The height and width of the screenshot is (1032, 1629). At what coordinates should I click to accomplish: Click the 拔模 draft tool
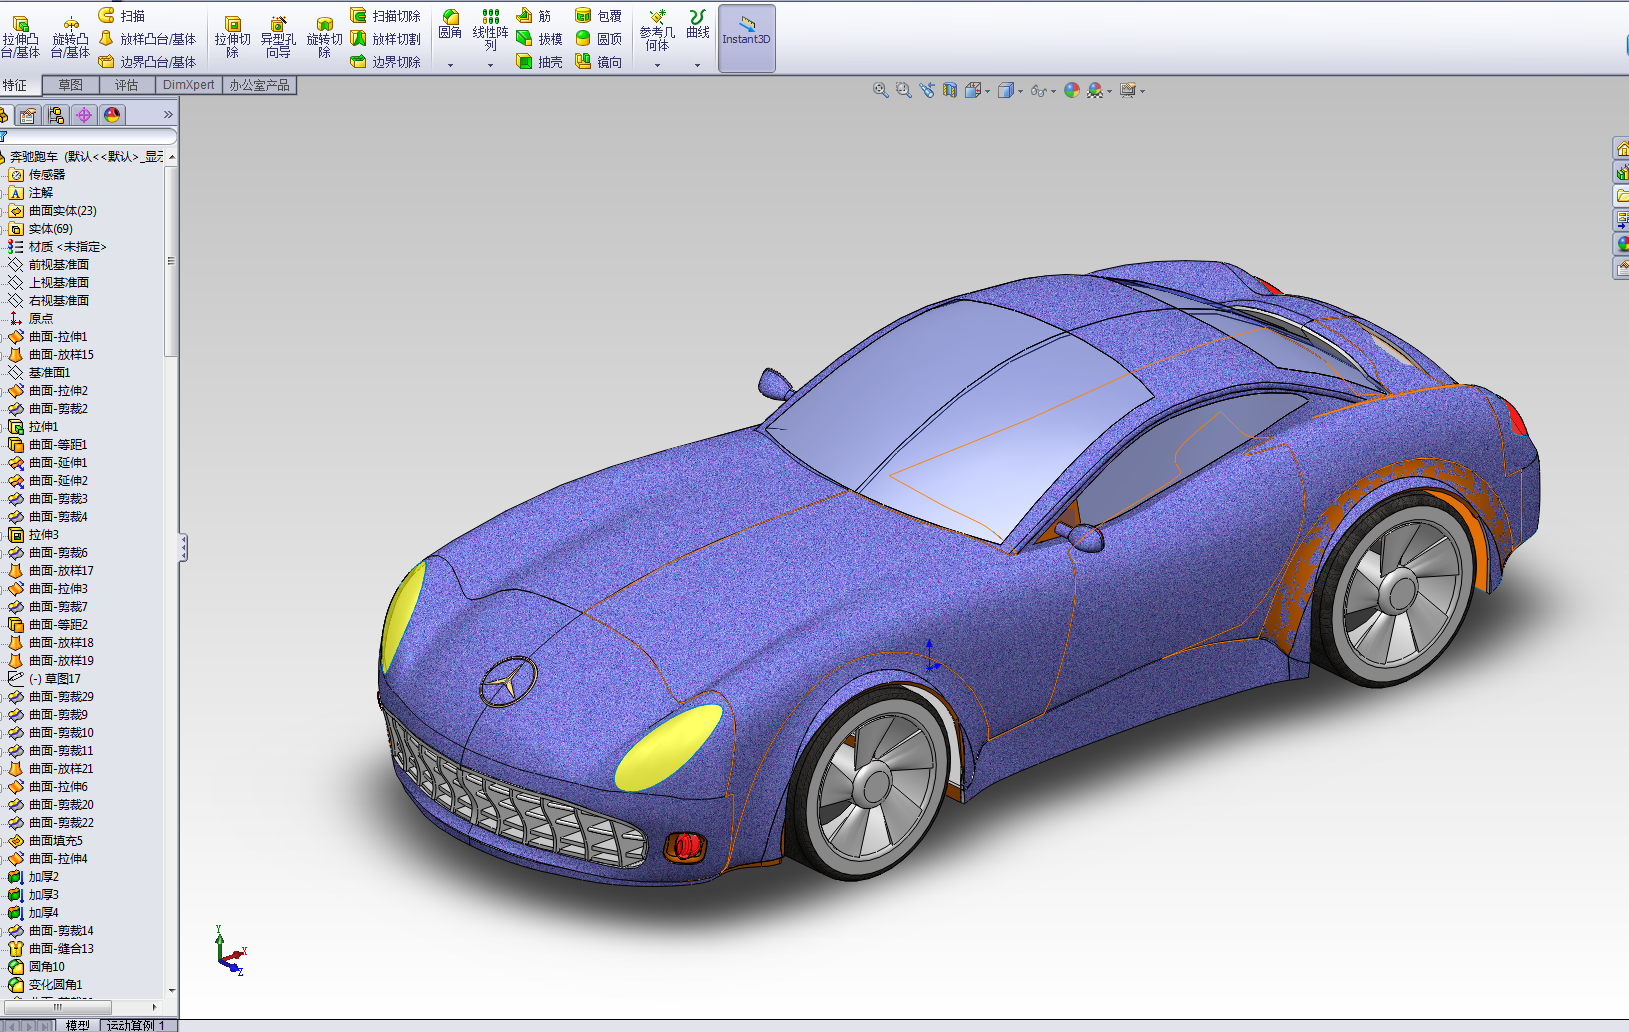pyautogui.click(x=539, y=39)
